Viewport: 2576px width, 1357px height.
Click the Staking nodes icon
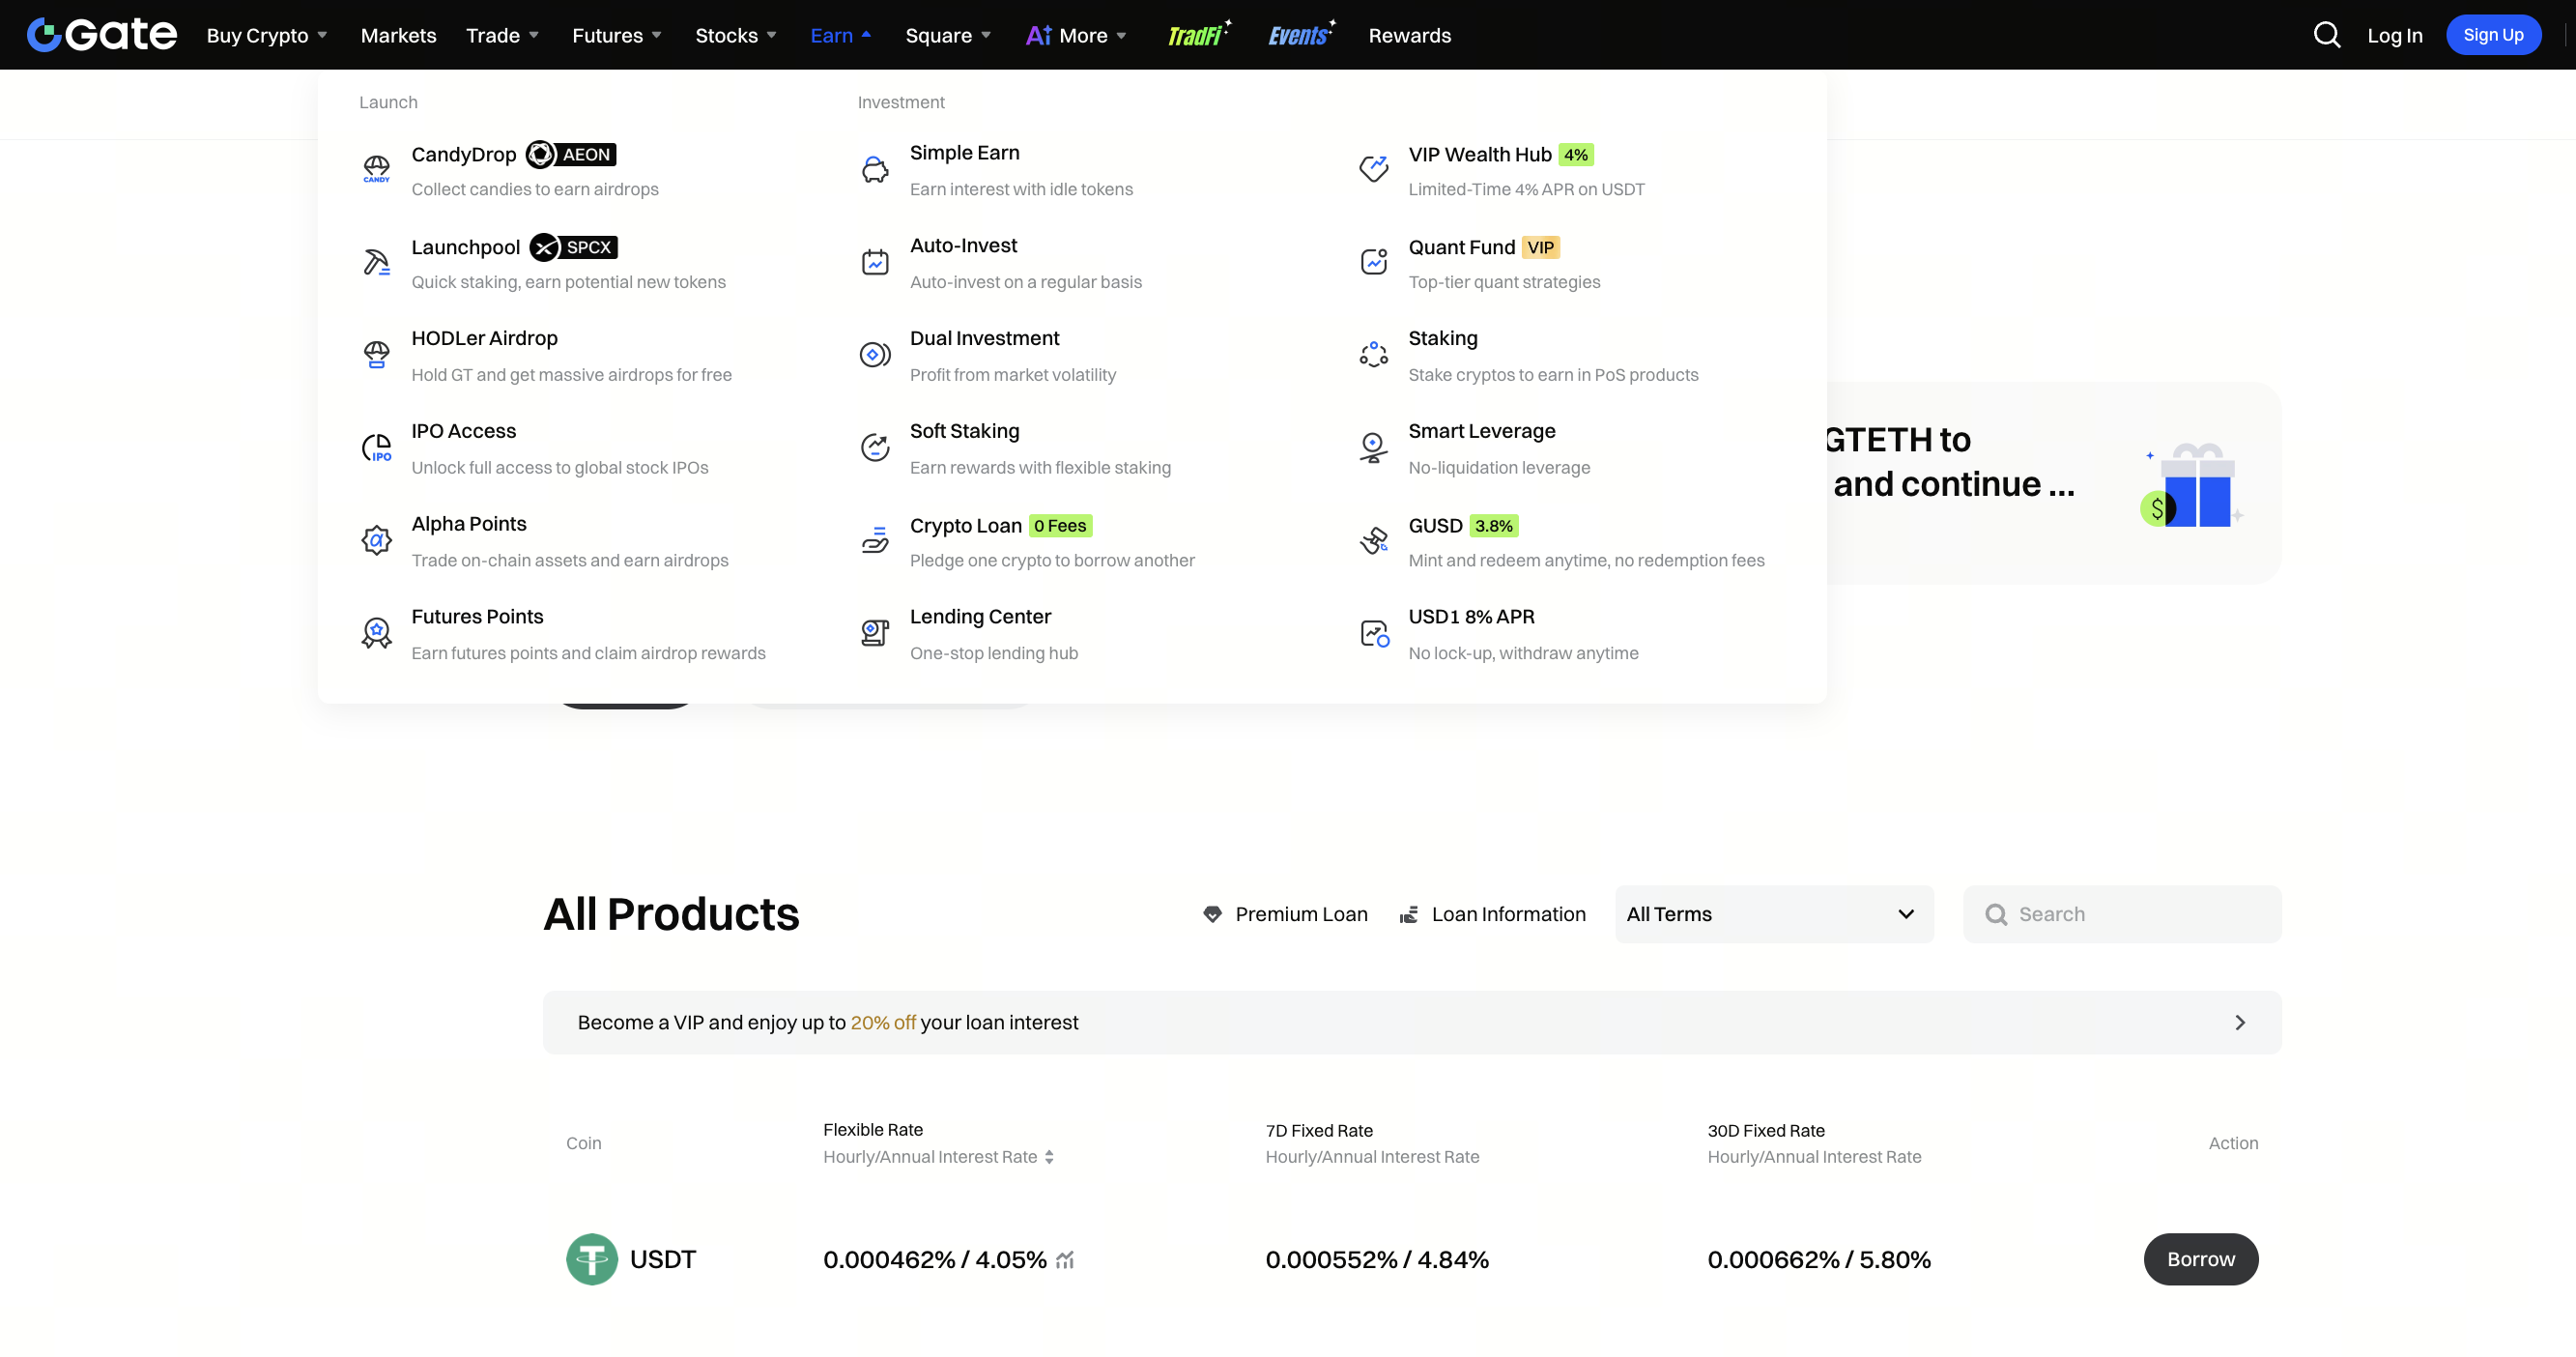[1373, 355]
